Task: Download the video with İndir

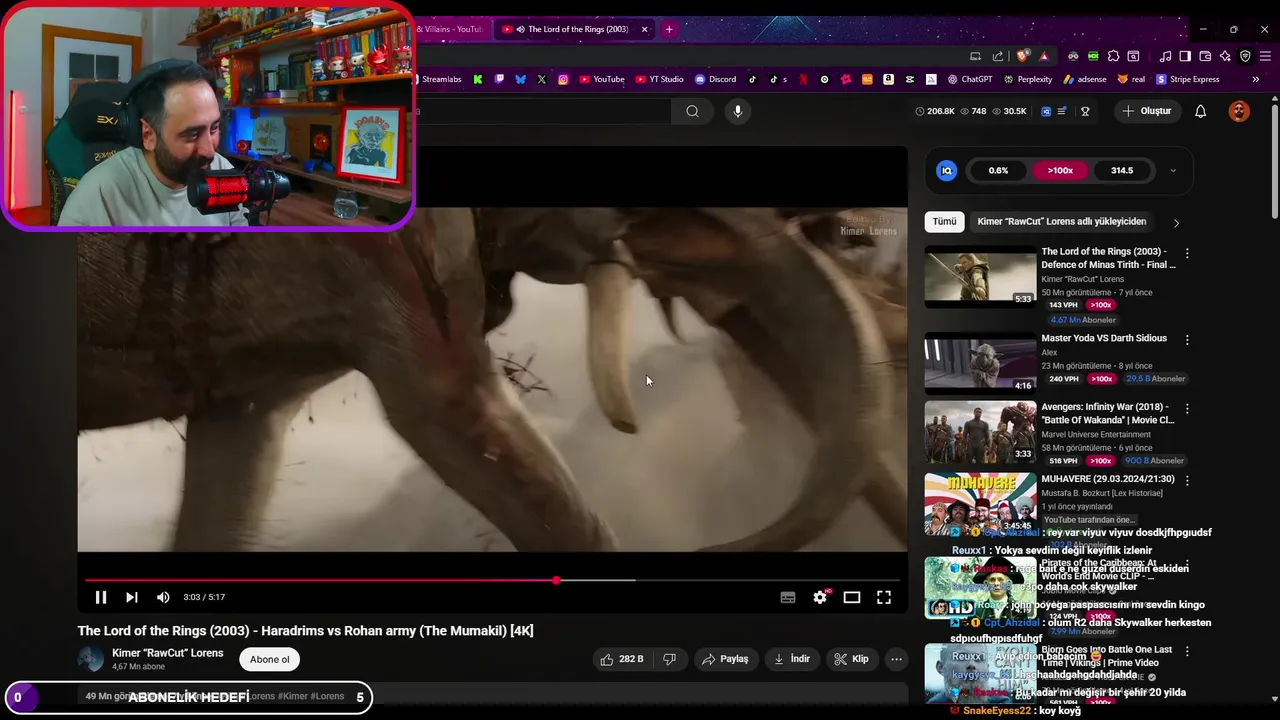Action: click(x=792, y=659)
